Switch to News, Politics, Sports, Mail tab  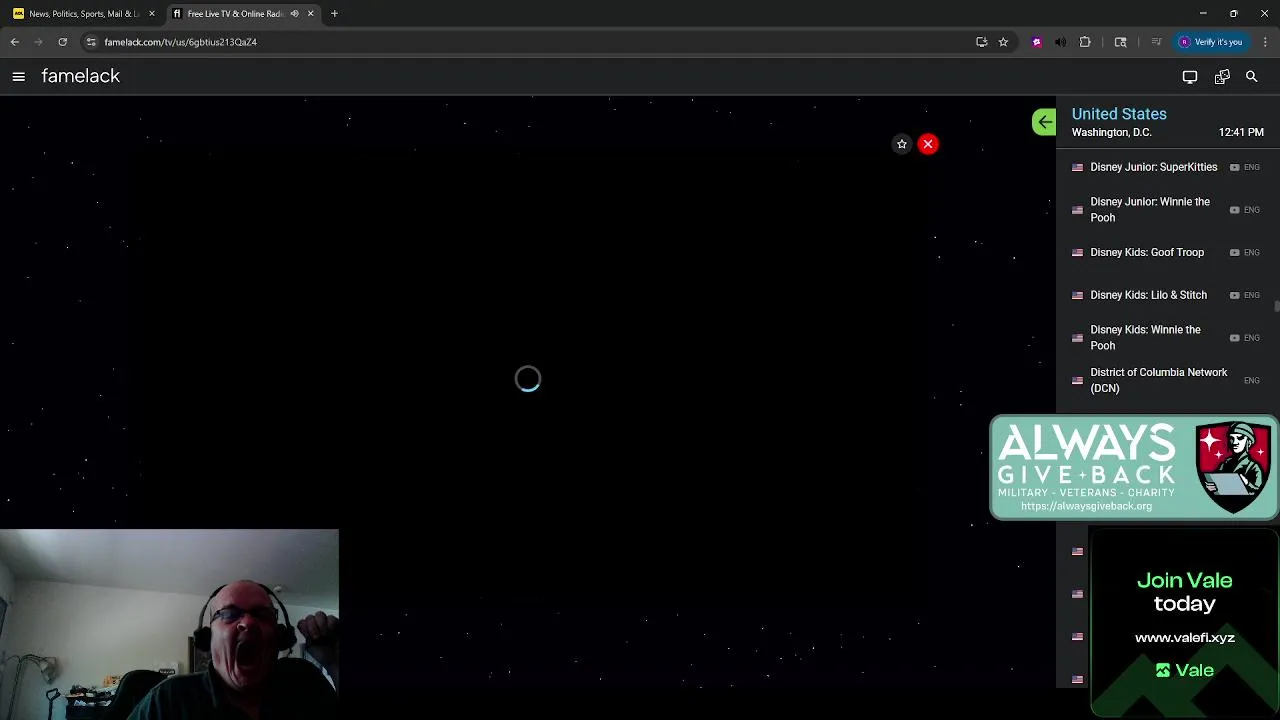coord(84,14)
